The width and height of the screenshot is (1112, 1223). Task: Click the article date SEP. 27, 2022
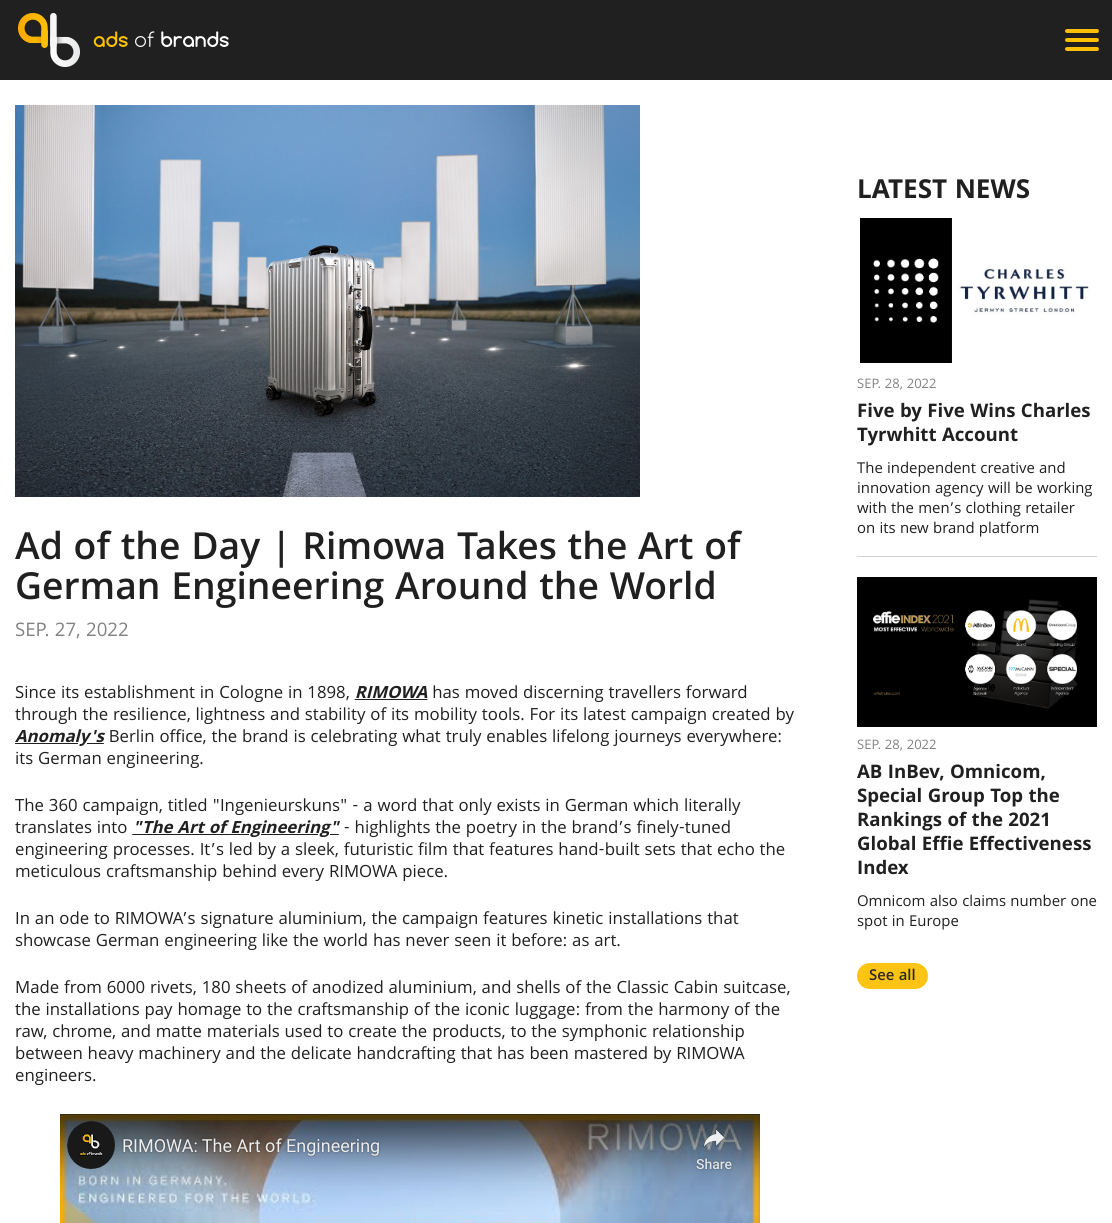coord(72,629)
